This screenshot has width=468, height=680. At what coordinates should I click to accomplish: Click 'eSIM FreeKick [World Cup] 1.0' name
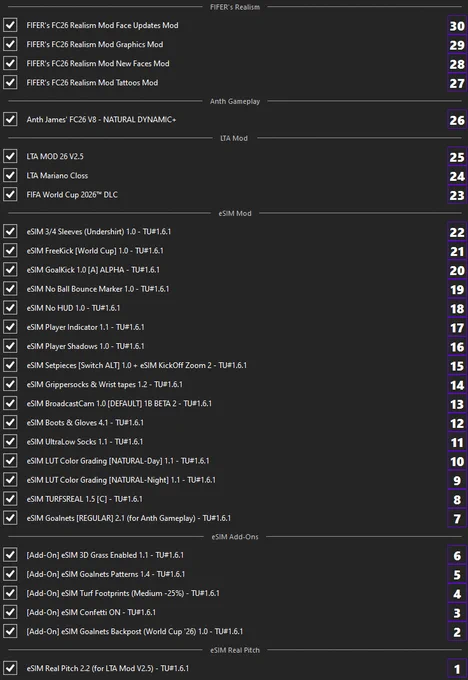tap(77, 250)
